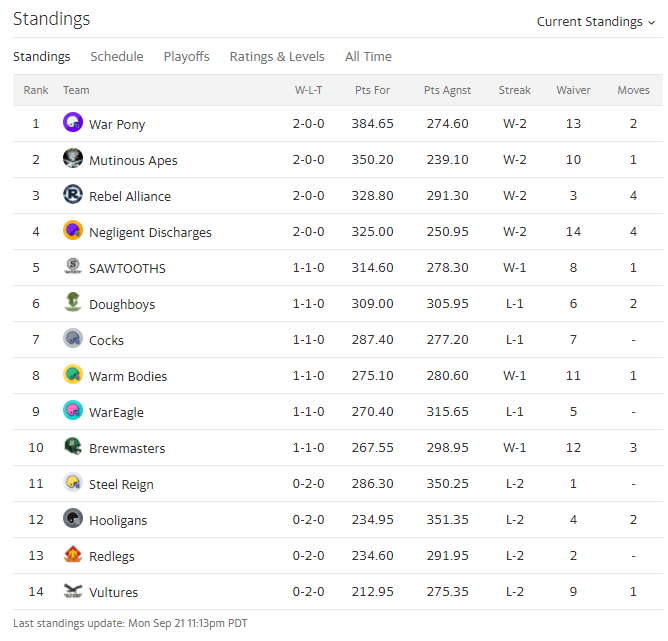
Task: Select the Rebel Alliance R logo
Action: click(73, 194)
